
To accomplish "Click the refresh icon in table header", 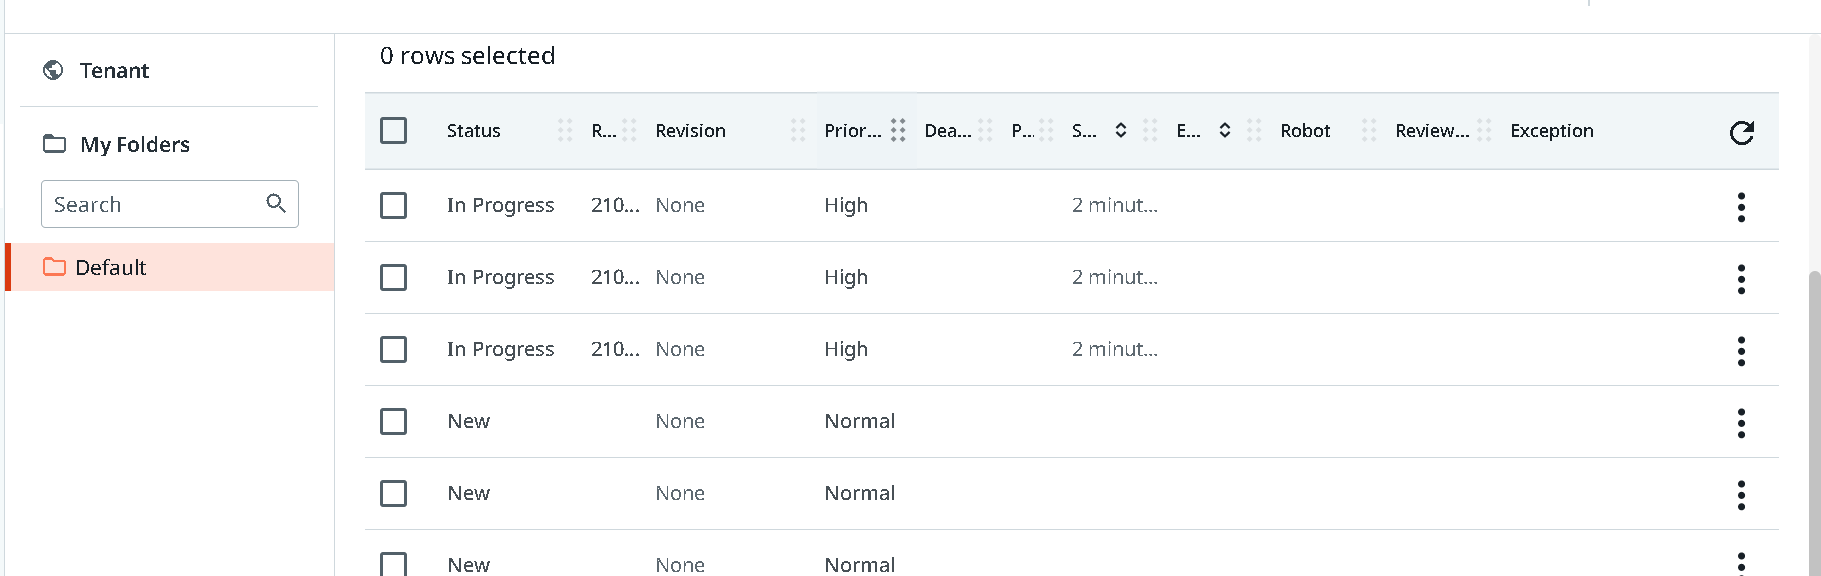I will [x=1741, y=132].
